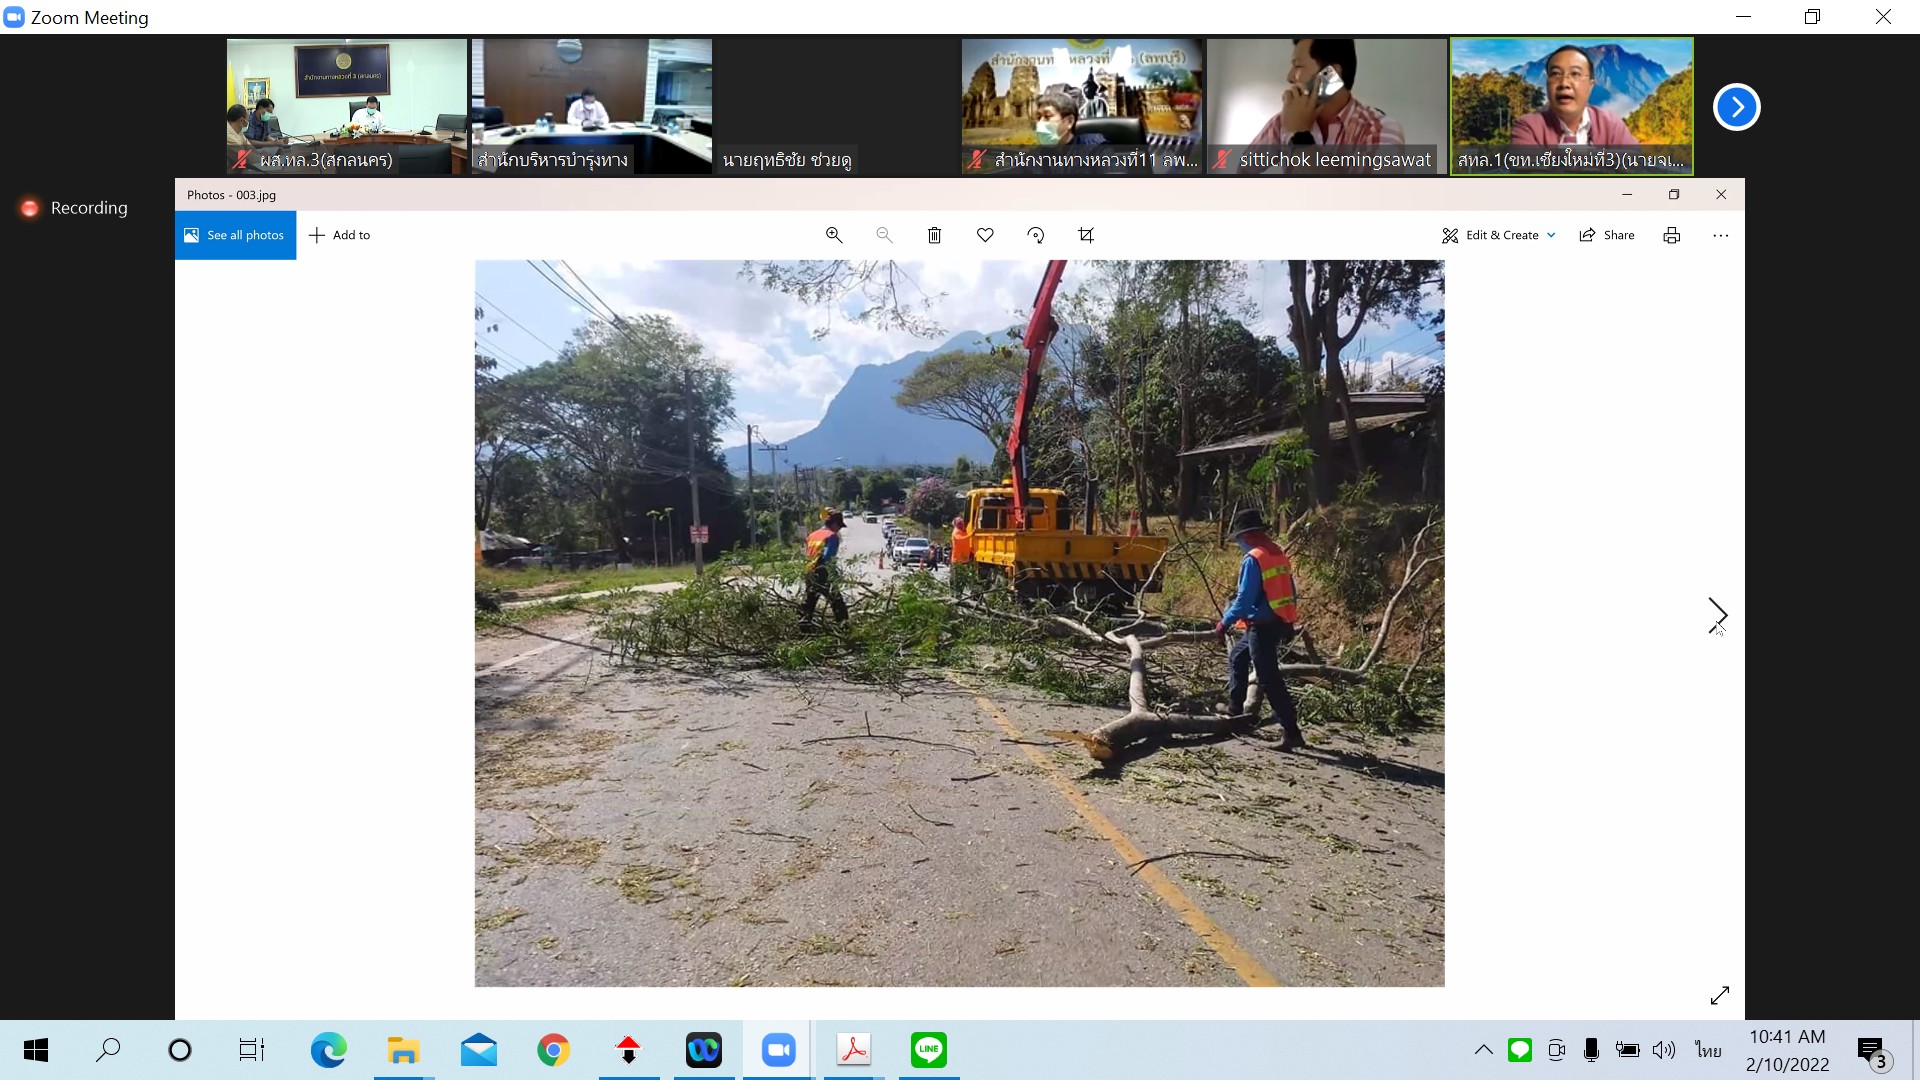Screen dimensions: 1920x1080
Task: Click the zoom out magnifier icon
Action: pos(884,235)
